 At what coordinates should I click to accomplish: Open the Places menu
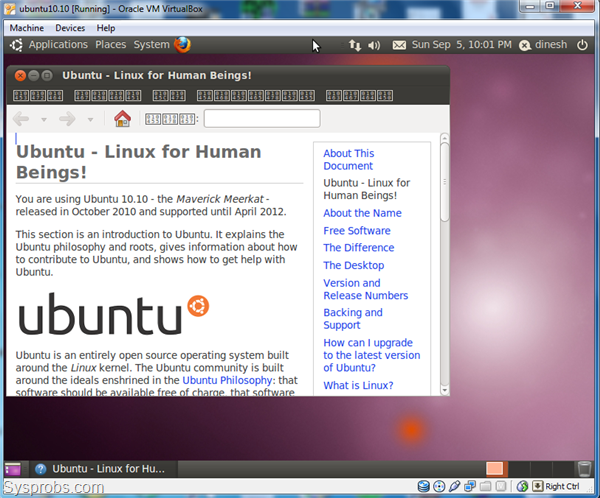pyautogui.click(x=111, y=45)
